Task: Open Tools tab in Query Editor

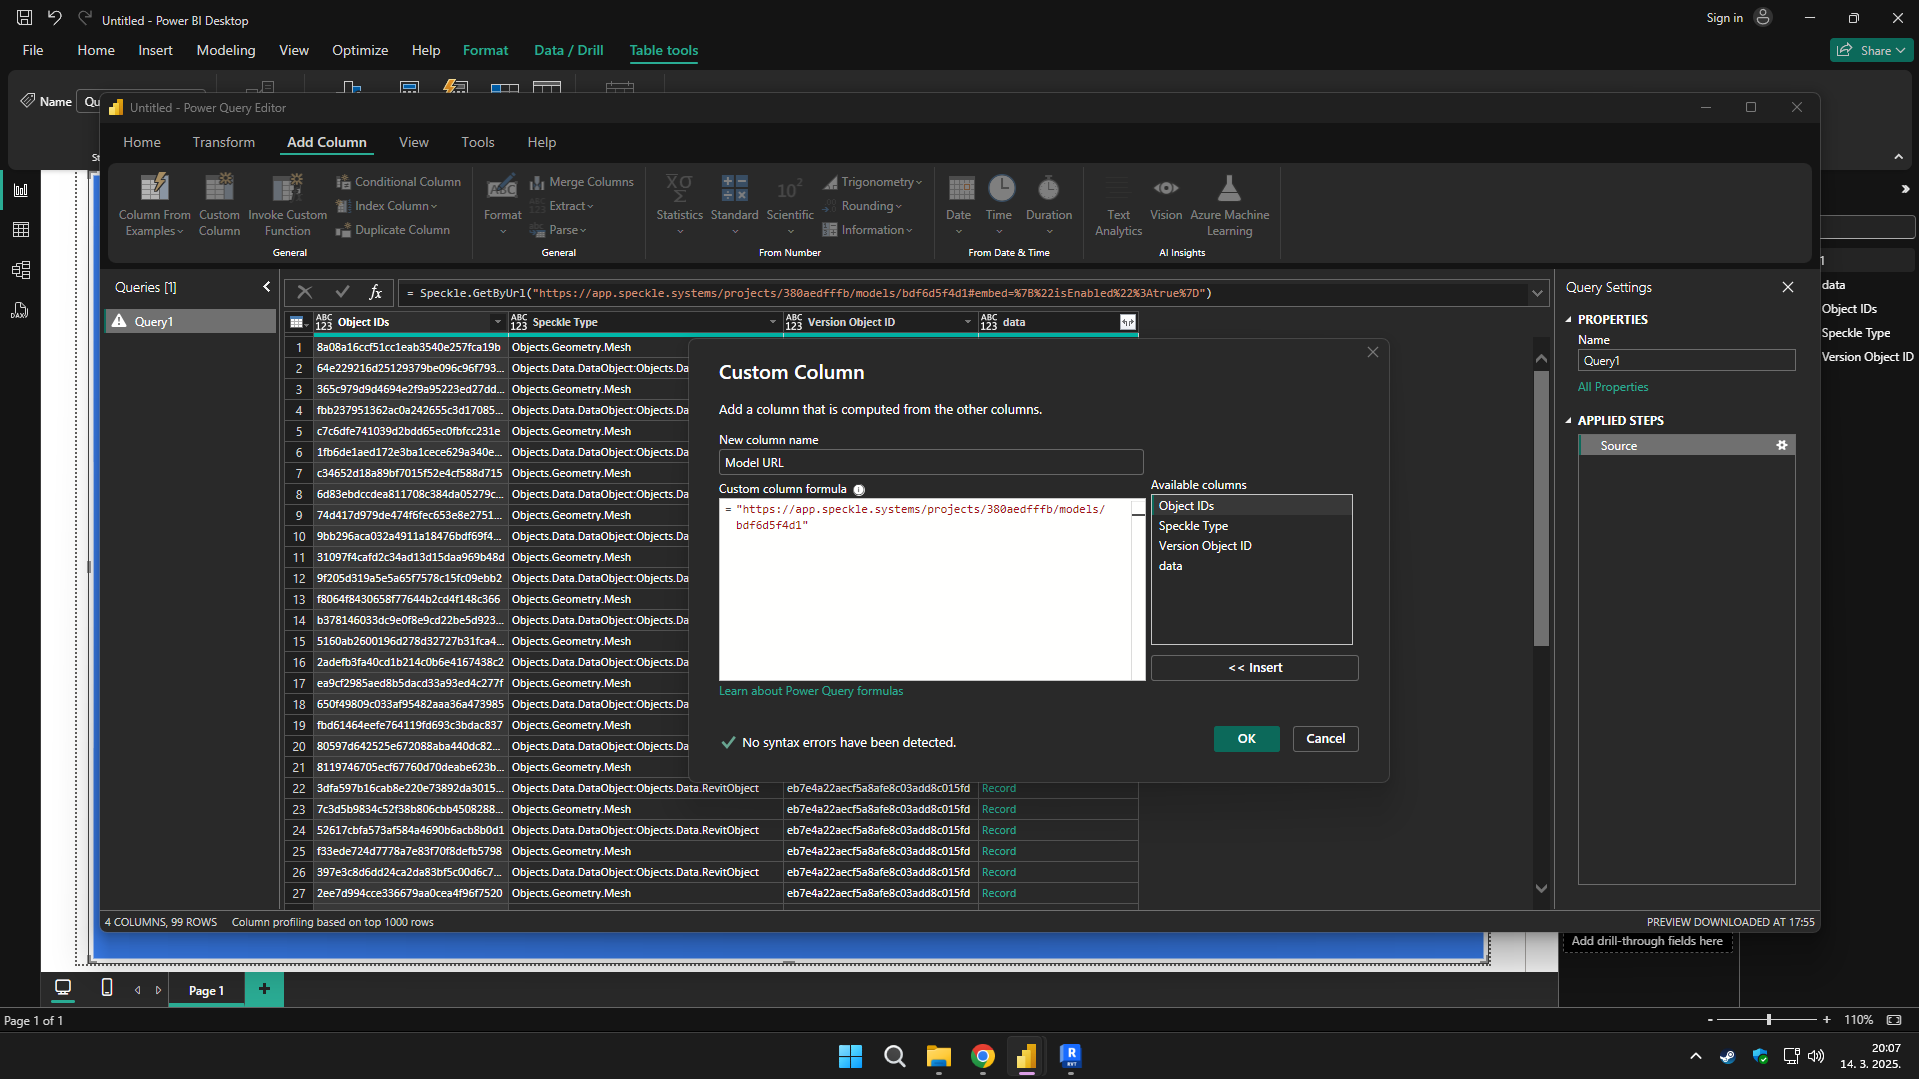Action: click(x=478, y=142)
